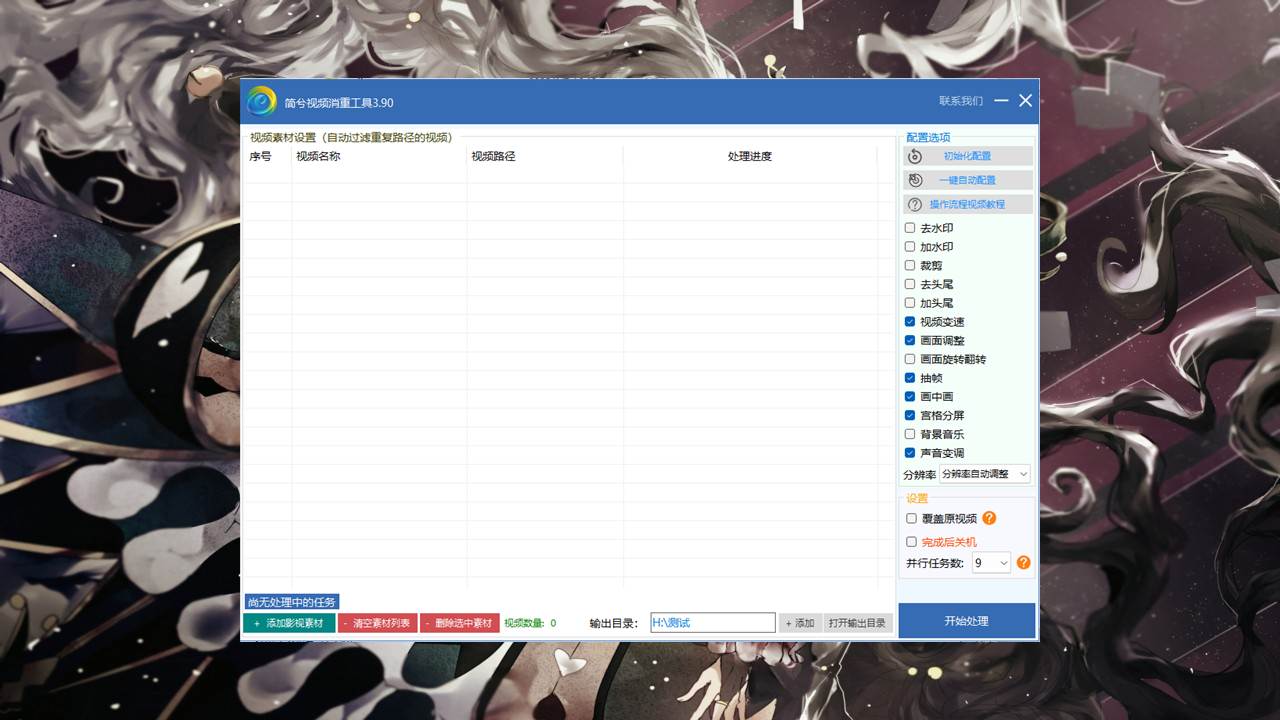Screen dimensions: 1280x720
Task: Enable the 背景音乐 checkbox
Action: [x=910, y=434]
